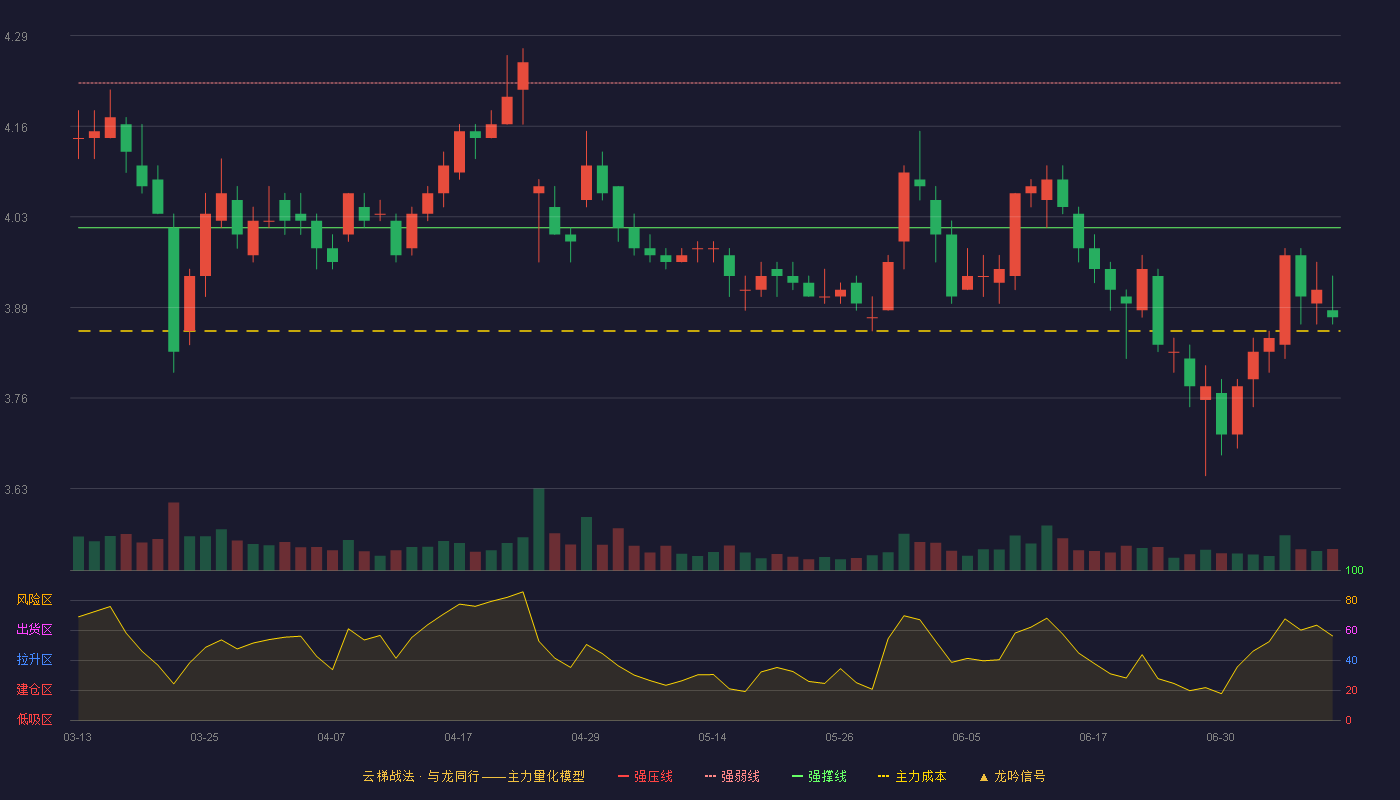Click the 06-30 date label
The height and width of the screenshot is (800, 1400).
pos(1220,737)
